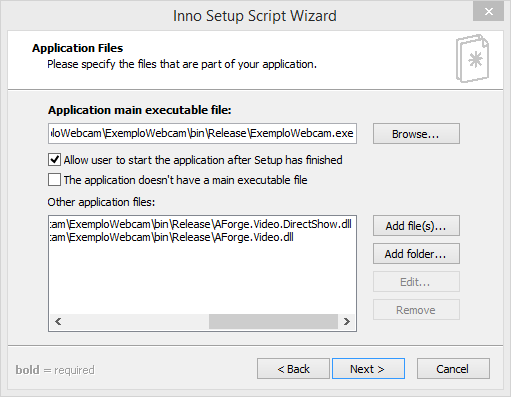Proceed with the Next button
Screen dimensions: 511x397
pos(368,369)
